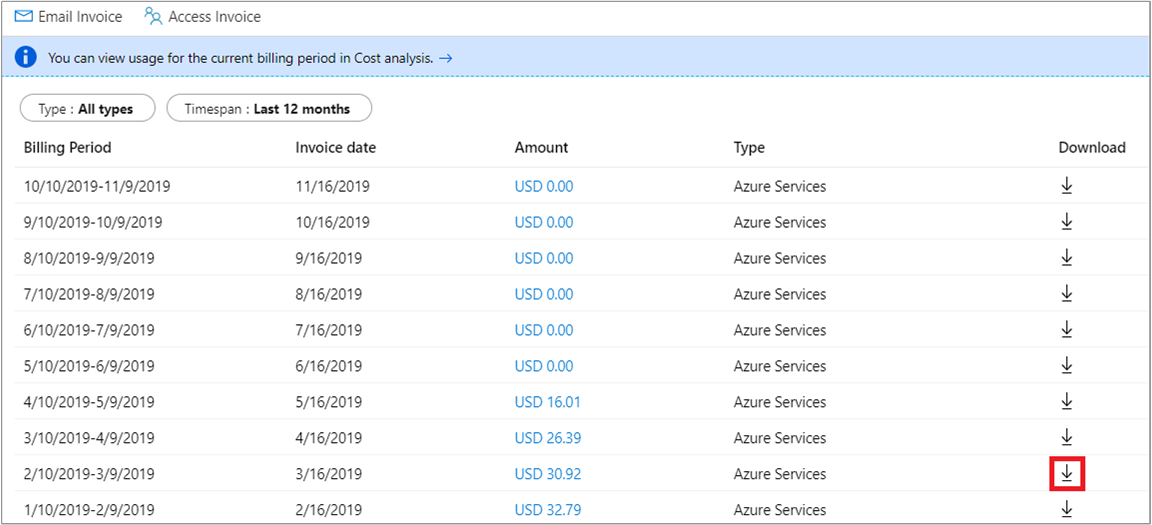Open Access Invoice option
1152x525 pixels.
pyautogui.click(x=202, y=17)
